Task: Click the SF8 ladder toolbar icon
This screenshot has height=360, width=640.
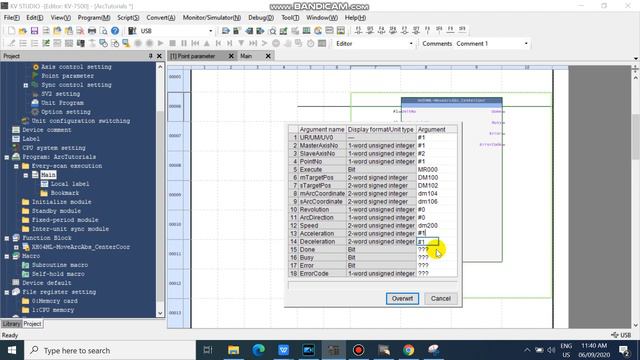Action: coord(439,30)
